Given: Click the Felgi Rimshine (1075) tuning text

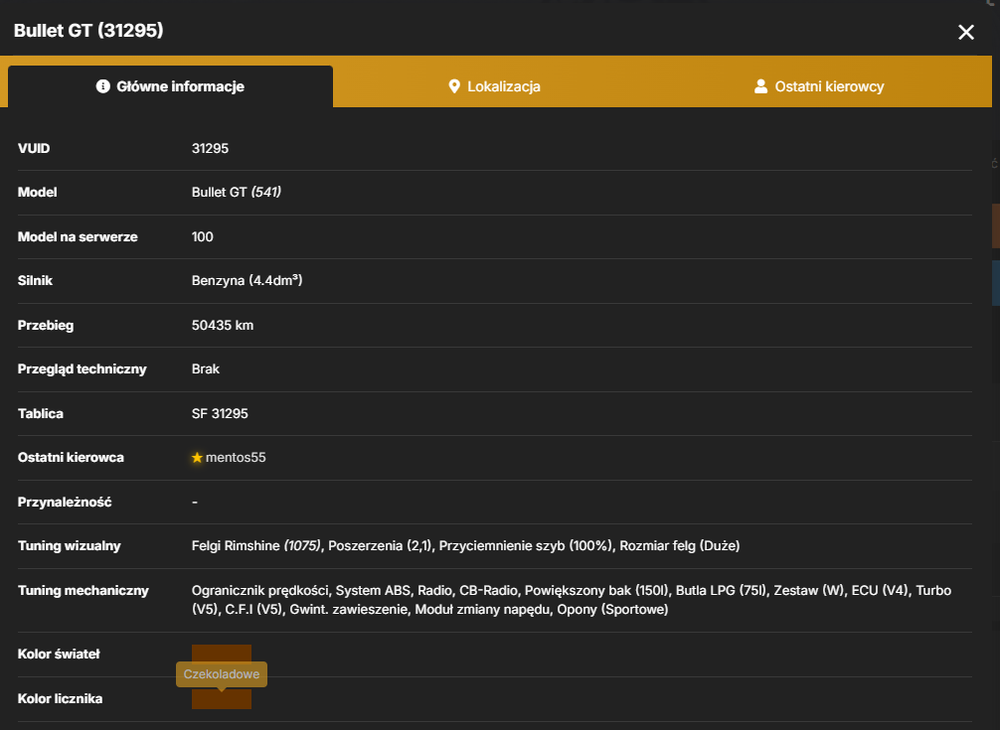Looking at the screenshot, I should [x=256, y=546].
